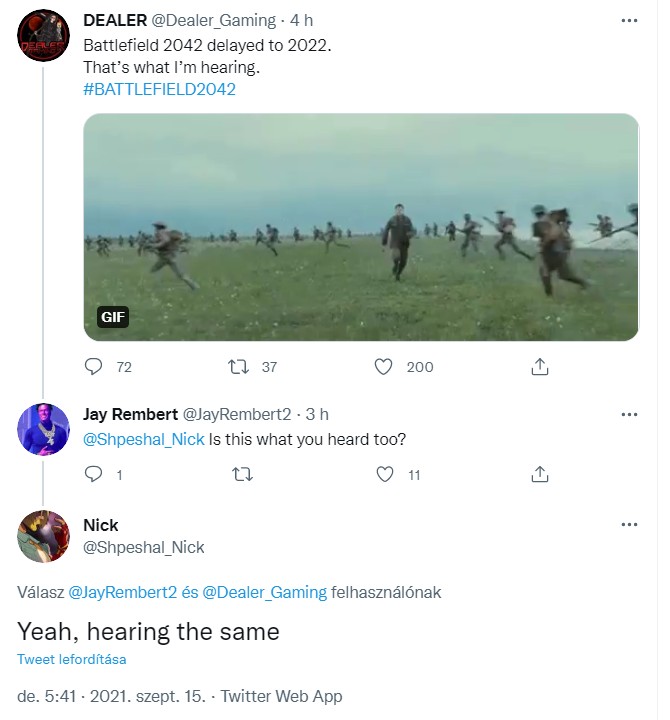
Task: Click the Twitter Web App source link
Action: pyautogui.click(x=281, y=696)
